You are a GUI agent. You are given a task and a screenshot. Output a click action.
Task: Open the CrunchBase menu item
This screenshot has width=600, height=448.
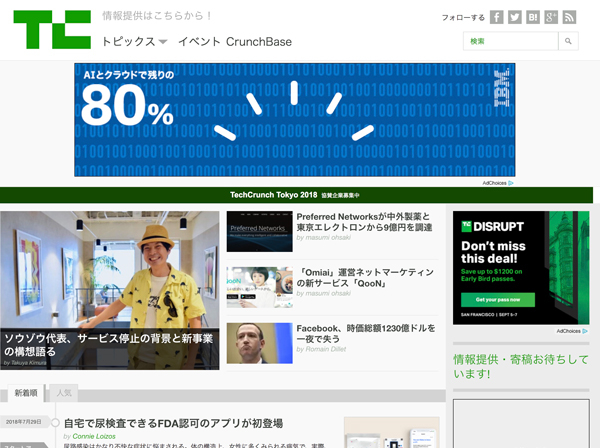click(x=259, y=41)
